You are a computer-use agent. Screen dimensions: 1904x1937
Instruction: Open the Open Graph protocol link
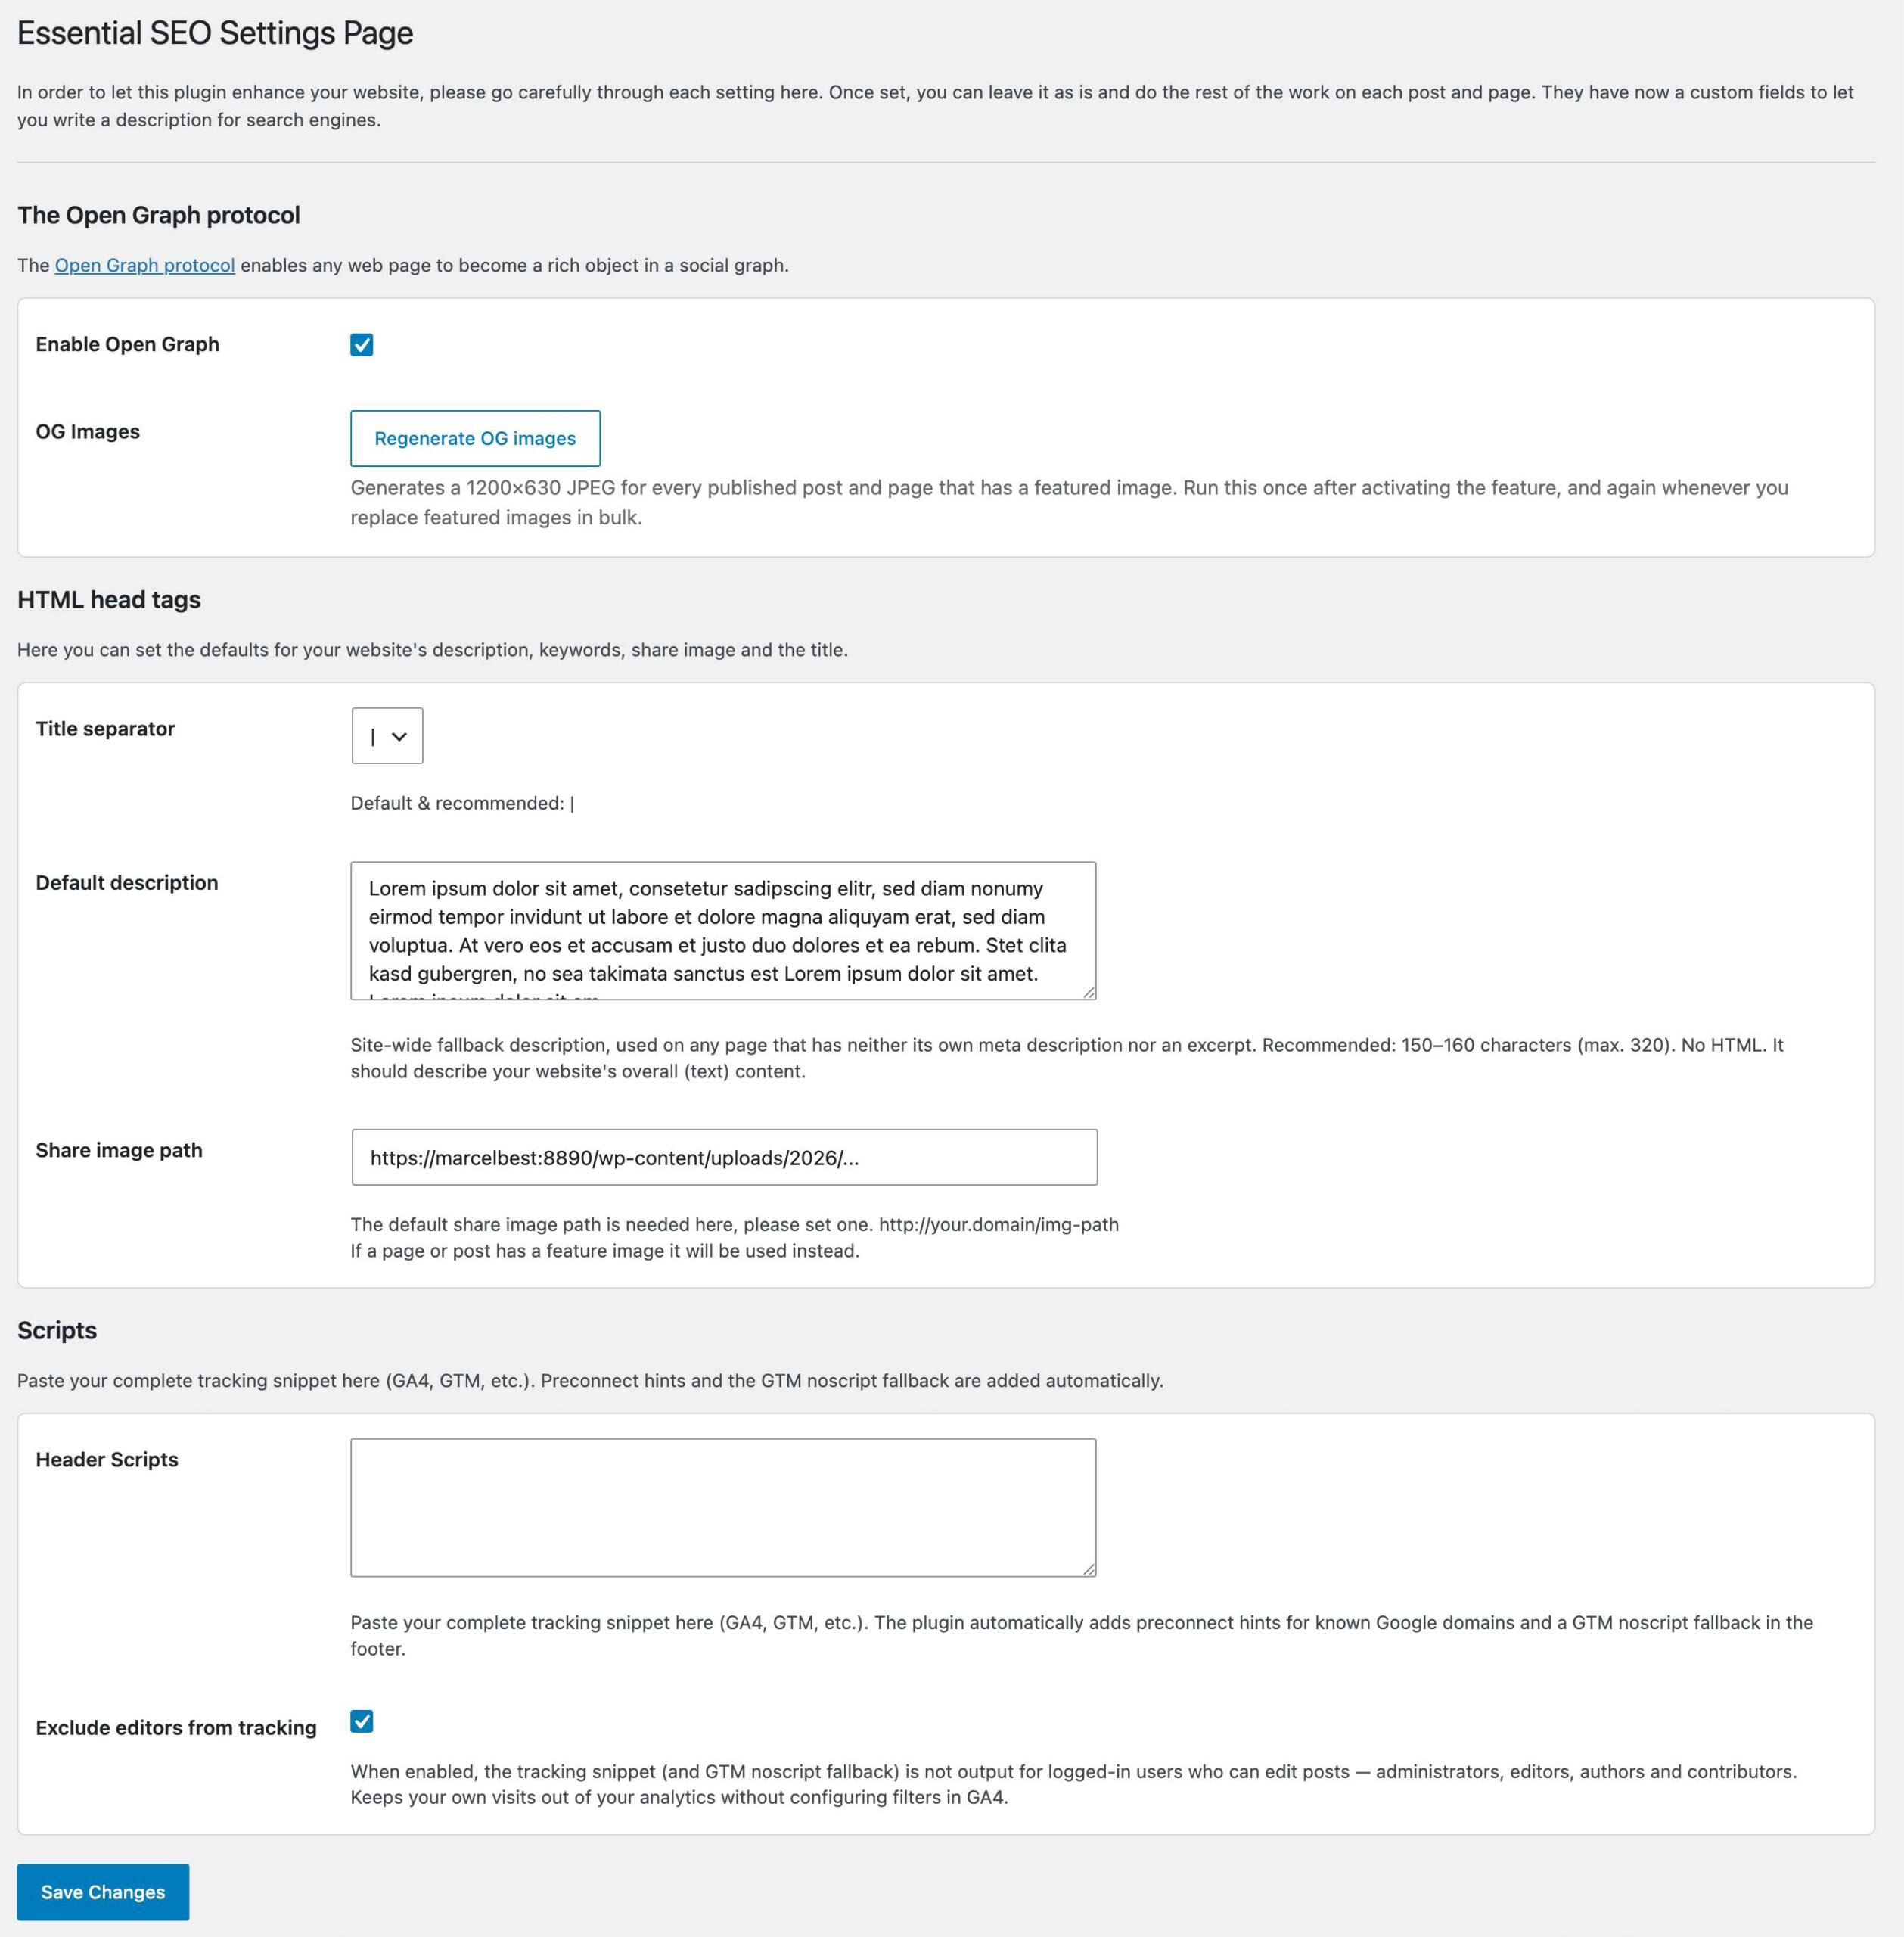pos(145,265)
